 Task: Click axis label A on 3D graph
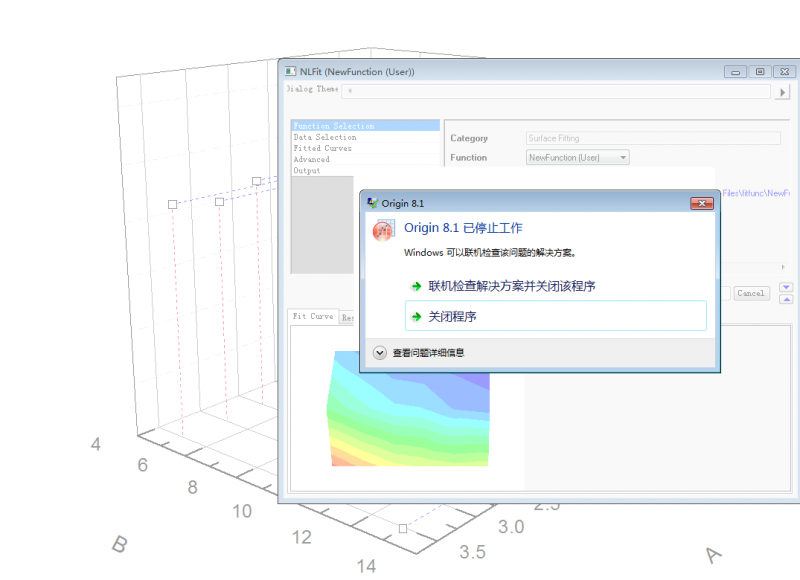[713, 555]
